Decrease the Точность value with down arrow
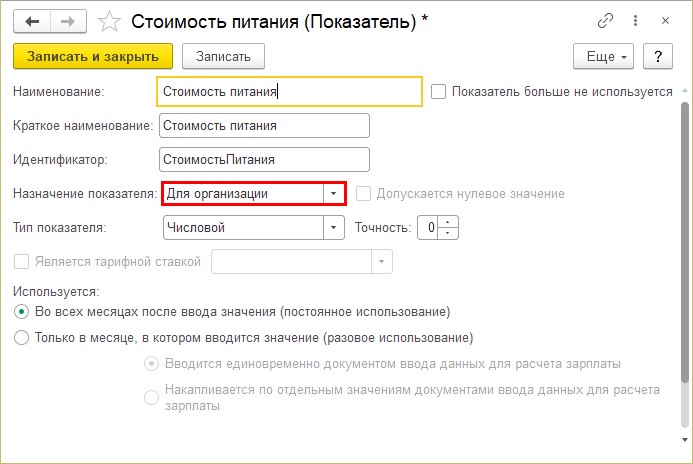The image size is (693, 464). click(448, 233)
